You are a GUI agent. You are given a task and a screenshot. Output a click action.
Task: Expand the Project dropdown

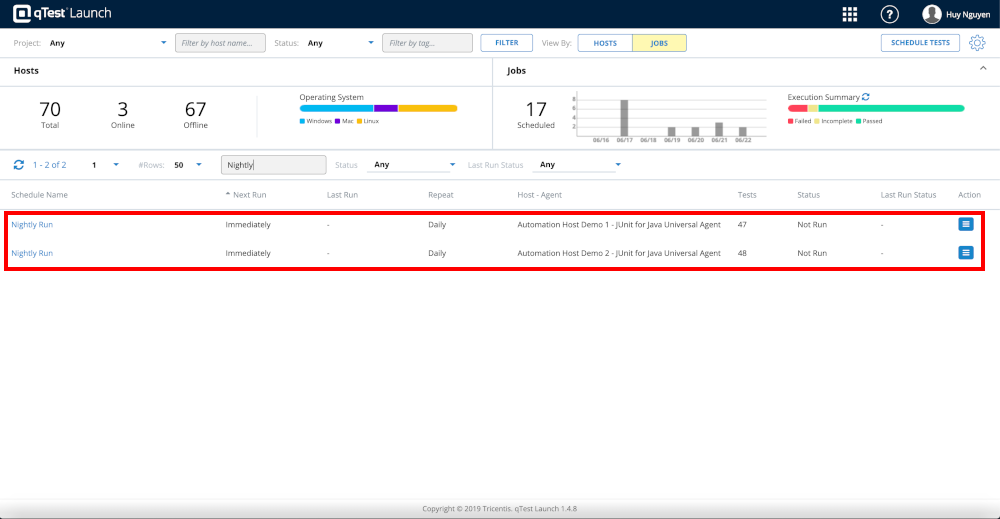pyautogui.click(x=164, y=43)
